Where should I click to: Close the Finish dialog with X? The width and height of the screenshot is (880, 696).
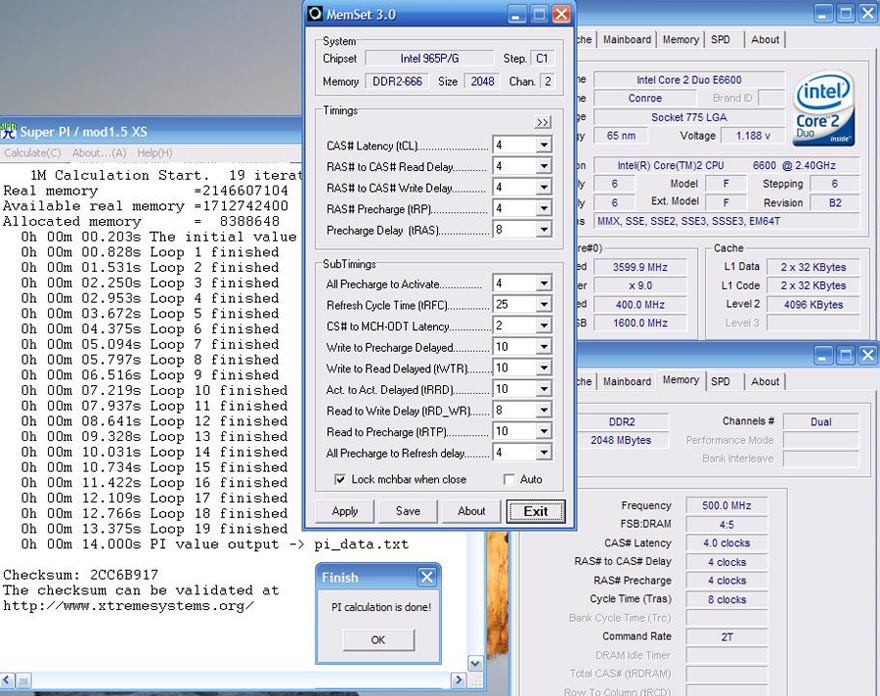tap(427, 577)
